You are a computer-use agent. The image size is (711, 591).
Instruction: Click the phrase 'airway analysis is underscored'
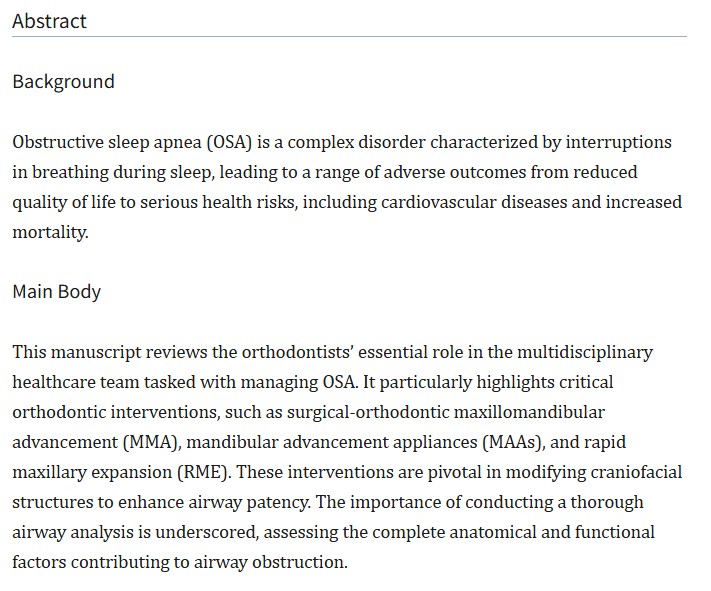(135, 532)
